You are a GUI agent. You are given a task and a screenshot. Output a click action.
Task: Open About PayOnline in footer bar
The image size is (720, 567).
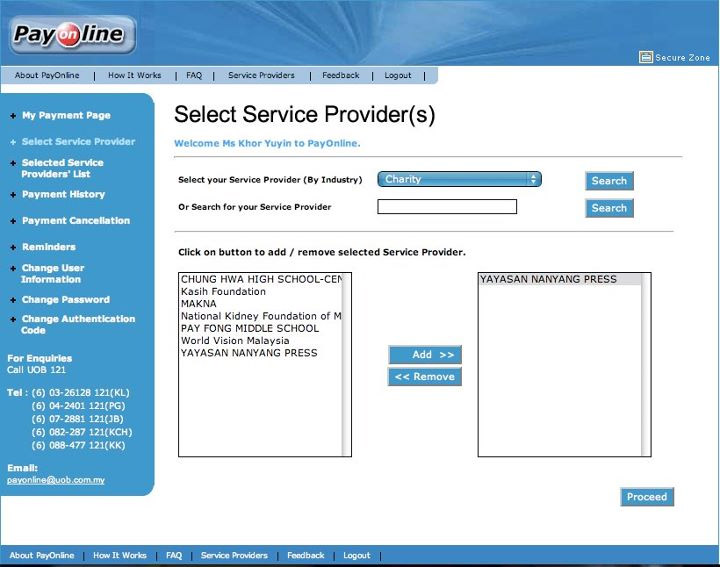[42, 556]
